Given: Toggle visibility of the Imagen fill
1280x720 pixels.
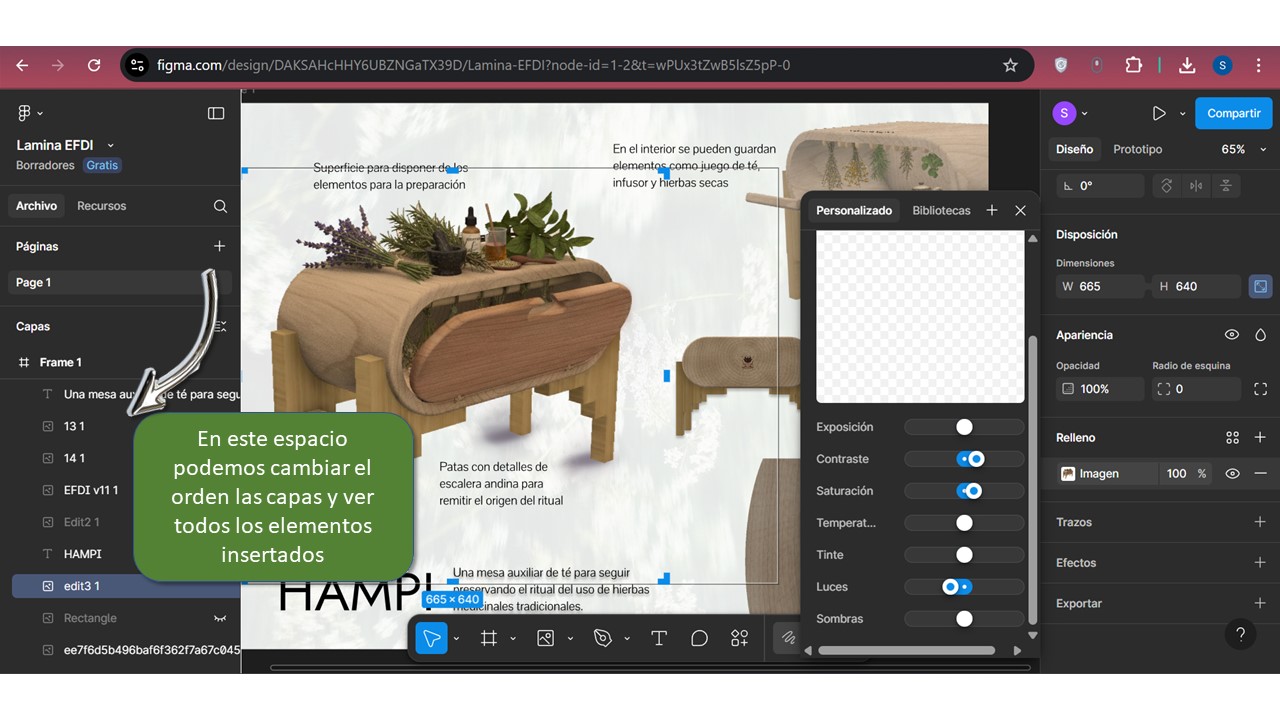Looking at the screenshot, I should 1232,474.
